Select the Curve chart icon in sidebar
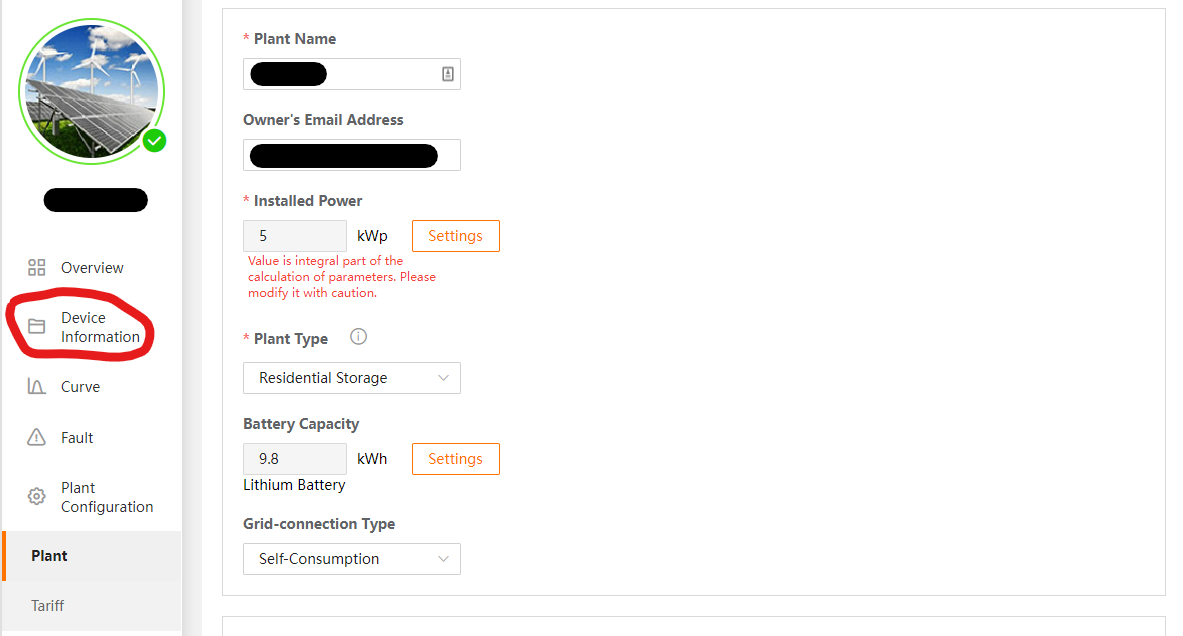1183x636 pixels. [x=36, y=387]
